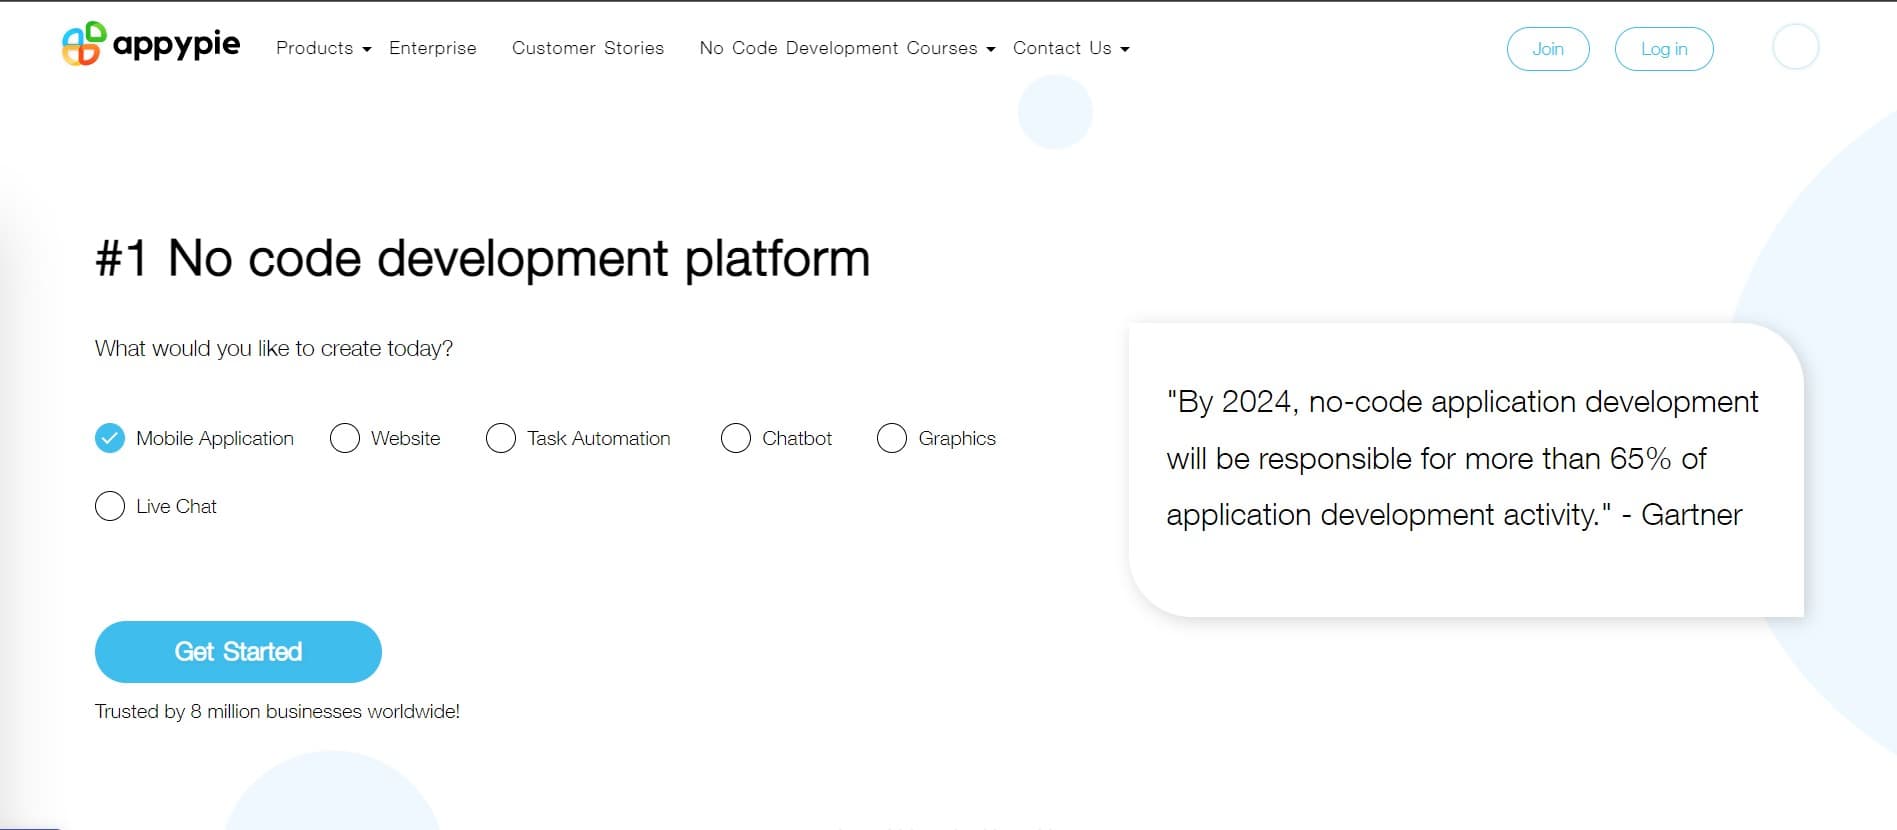Viewport: 1897px width, 830px height.
Task: Choose the Live Chat radio option
Action: click(x=110, y=506)
